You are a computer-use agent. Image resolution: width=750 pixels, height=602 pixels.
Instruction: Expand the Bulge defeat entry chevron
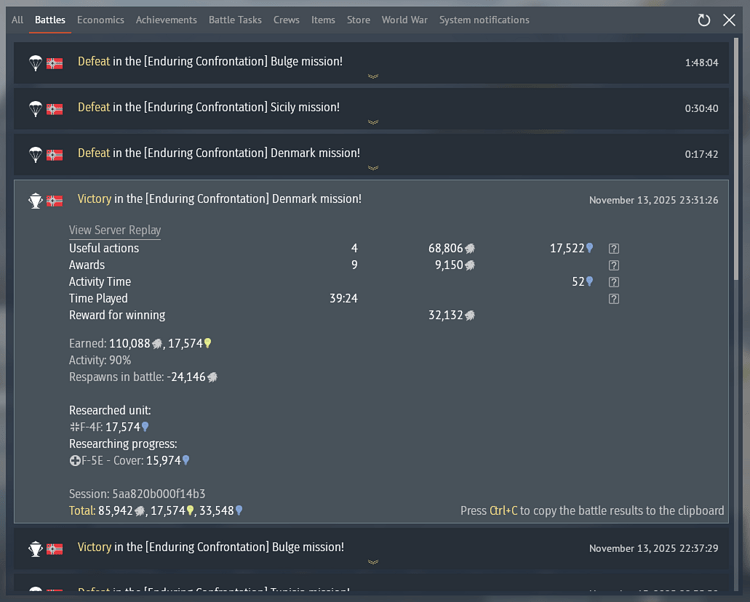pos(373,77)
